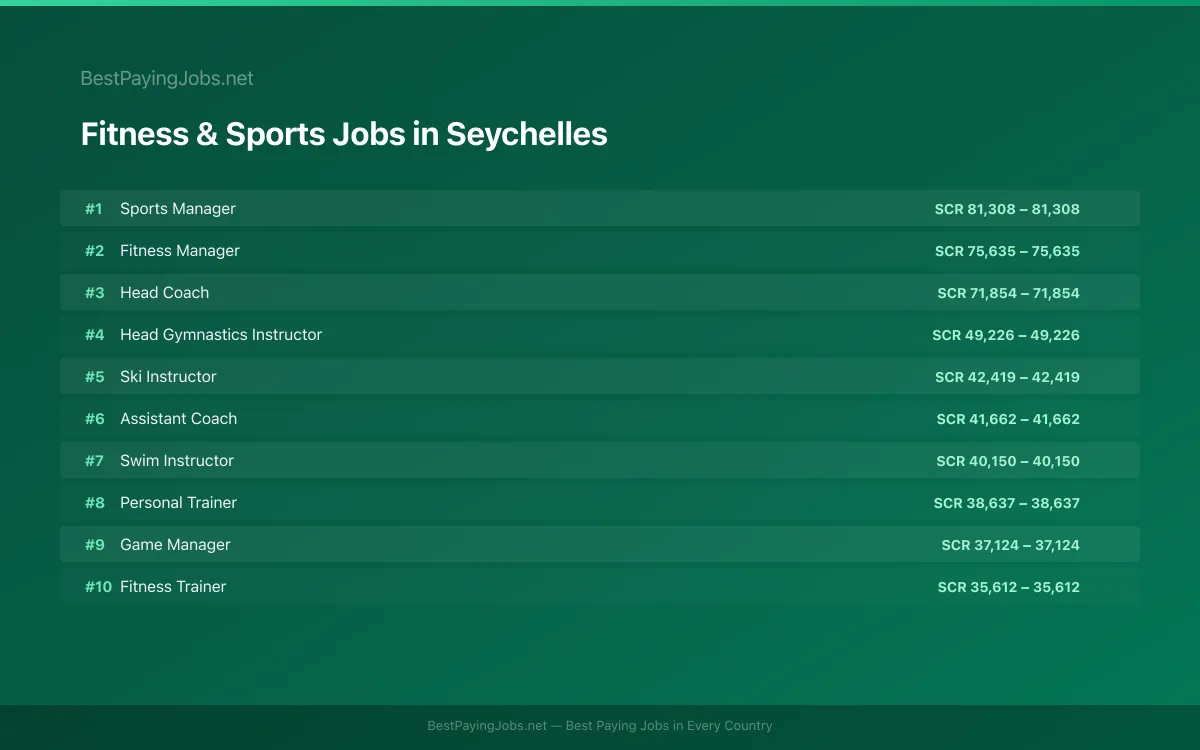Click rank number #1
The image size is (1200, 750).
[x=94, y=209]
